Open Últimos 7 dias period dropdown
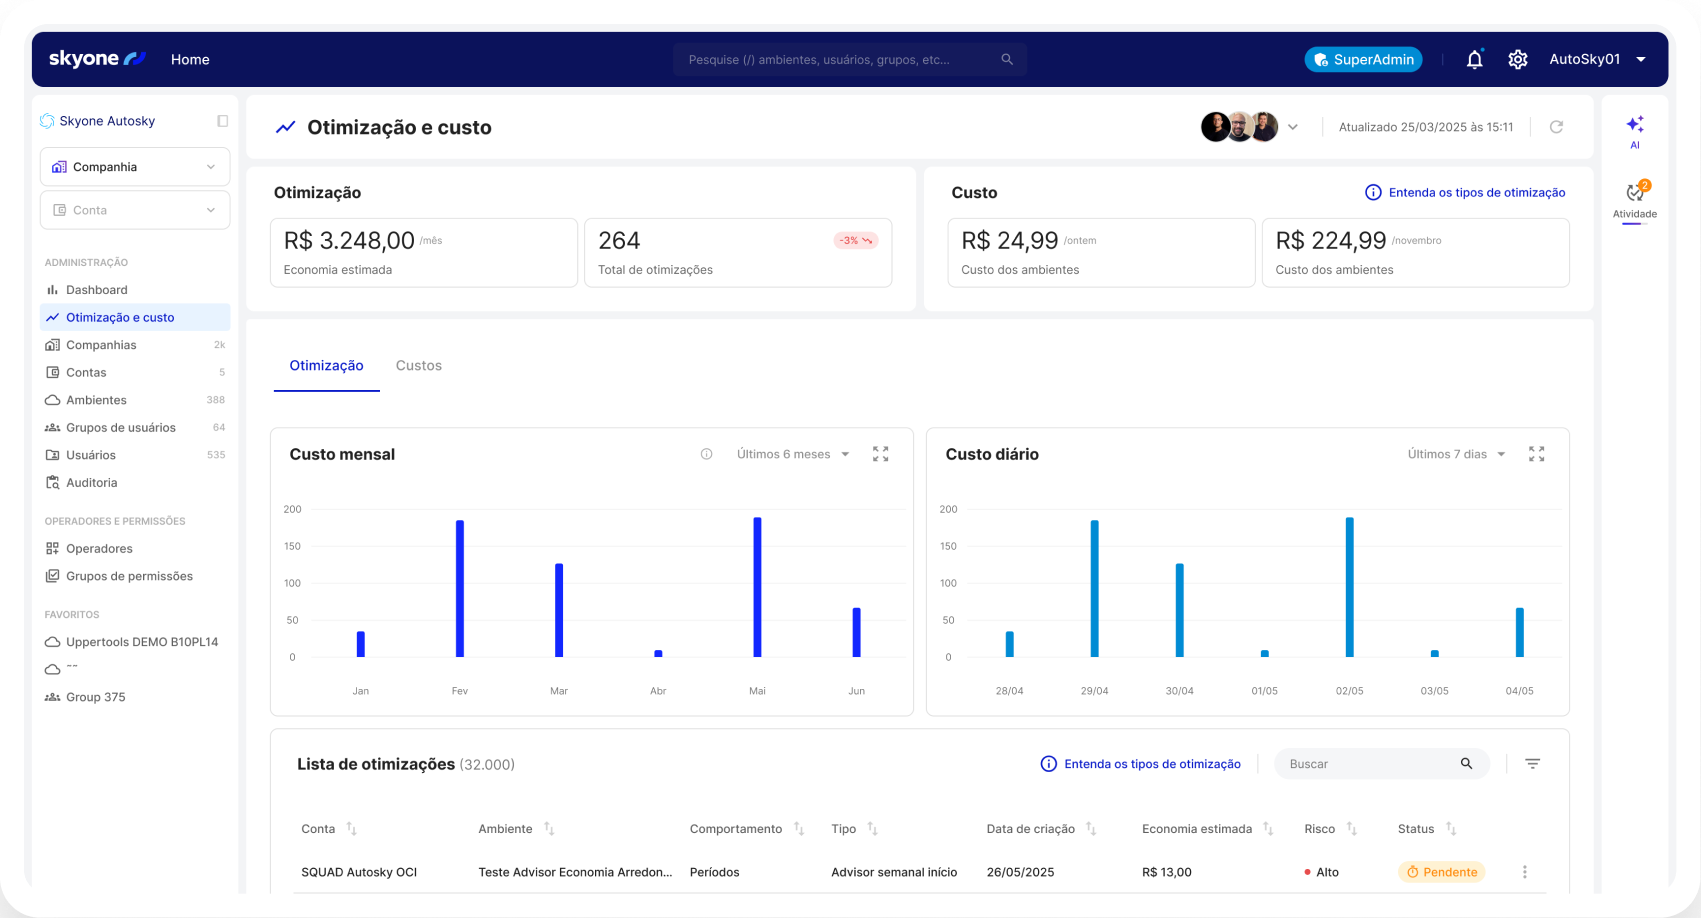Screen dimensions: 1701x918 click(1456, 454)
